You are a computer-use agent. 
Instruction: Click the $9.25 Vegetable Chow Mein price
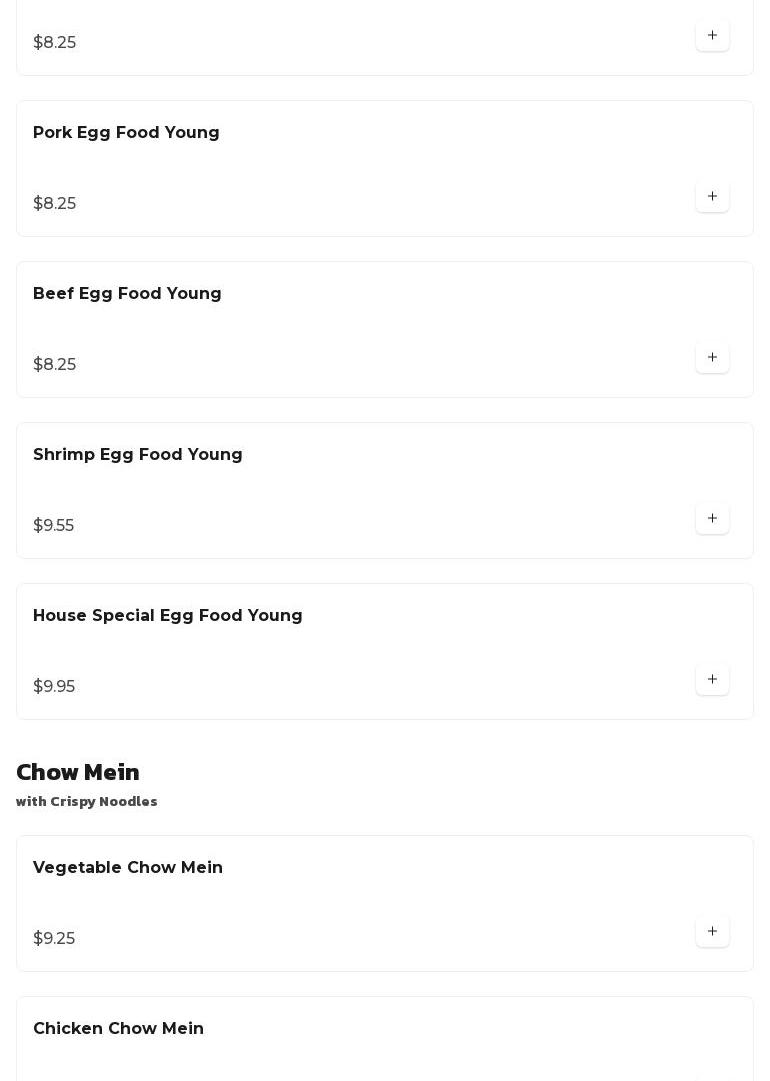point(54,939)
